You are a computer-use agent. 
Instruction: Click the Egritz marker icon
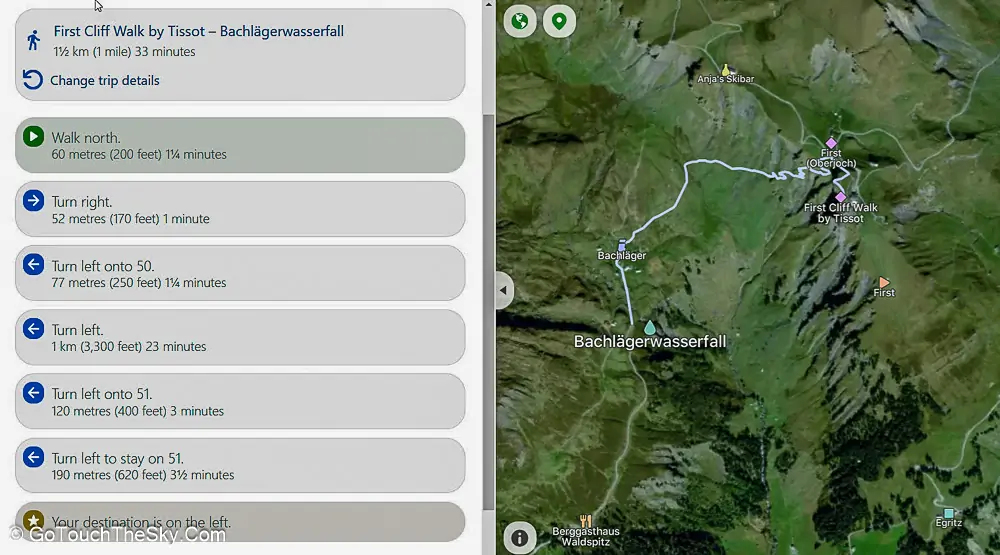[x=948, y=513]
